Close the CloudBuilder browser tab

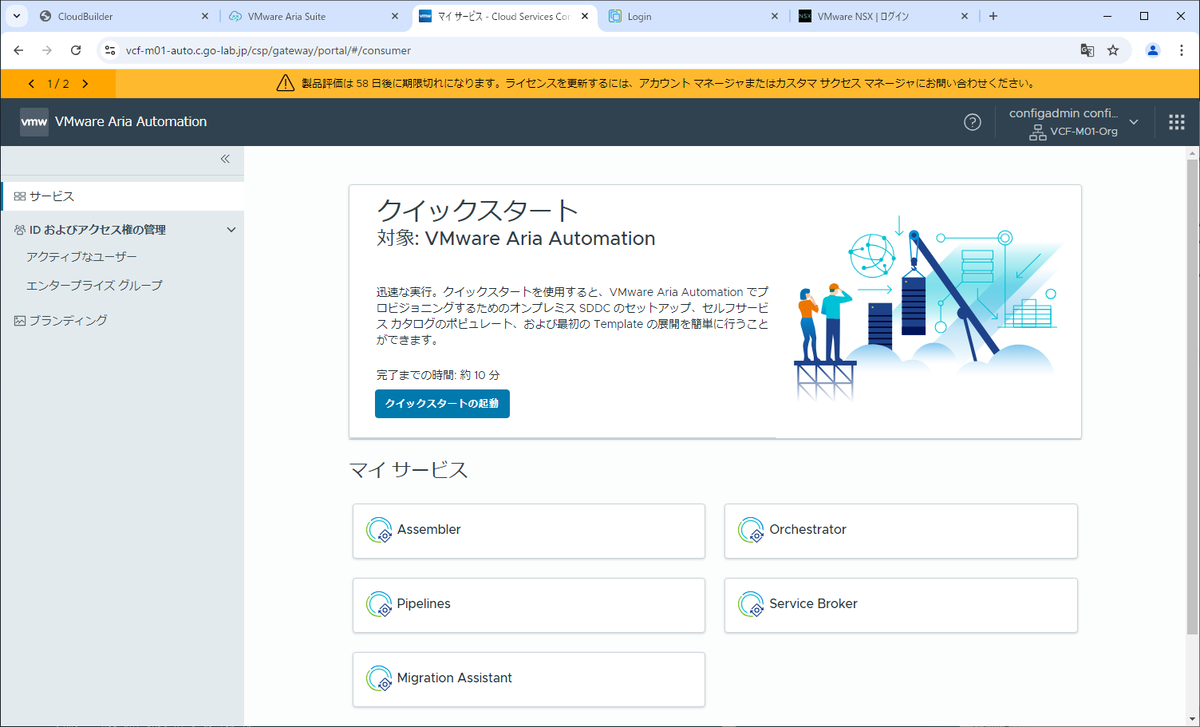point(204,16)
